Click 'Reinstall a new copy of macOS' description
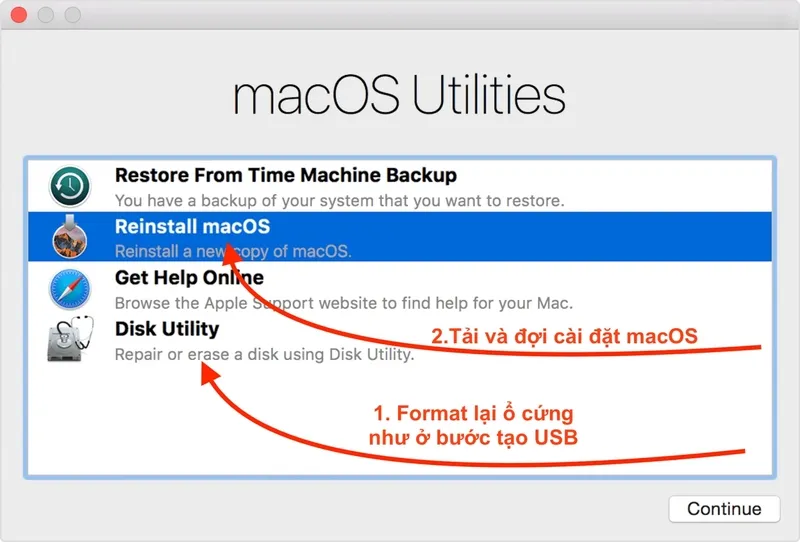800x542 pixels. click(x=233, y=251)
